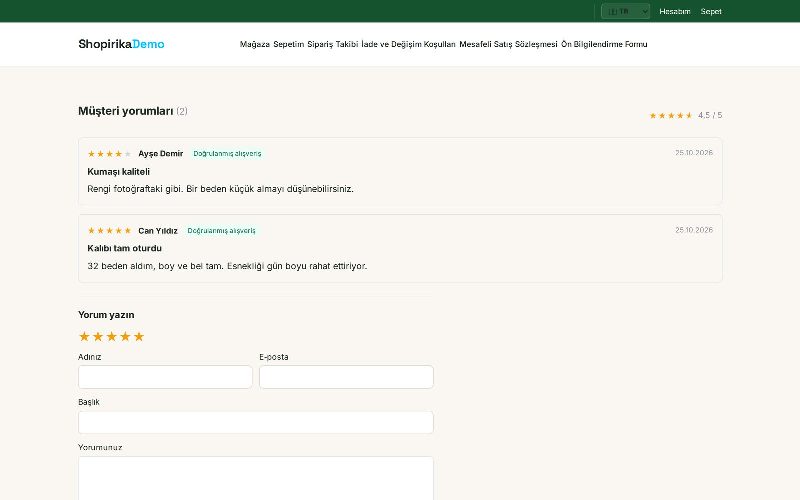Click the Kalıbı tam oturdu review title
The image size is (800, 500).
[124, 248]
